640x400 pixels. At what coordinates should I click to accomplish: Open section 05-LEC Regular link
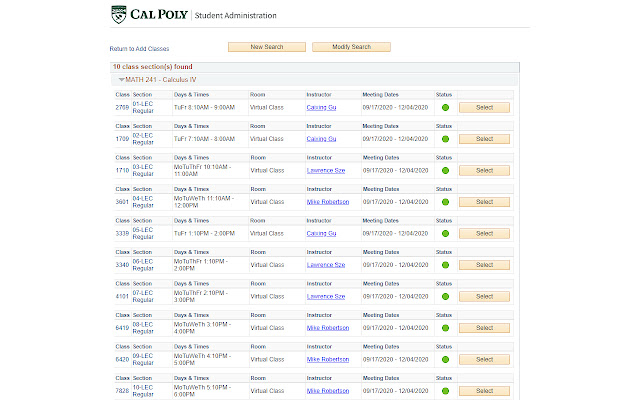pos(143,233)
